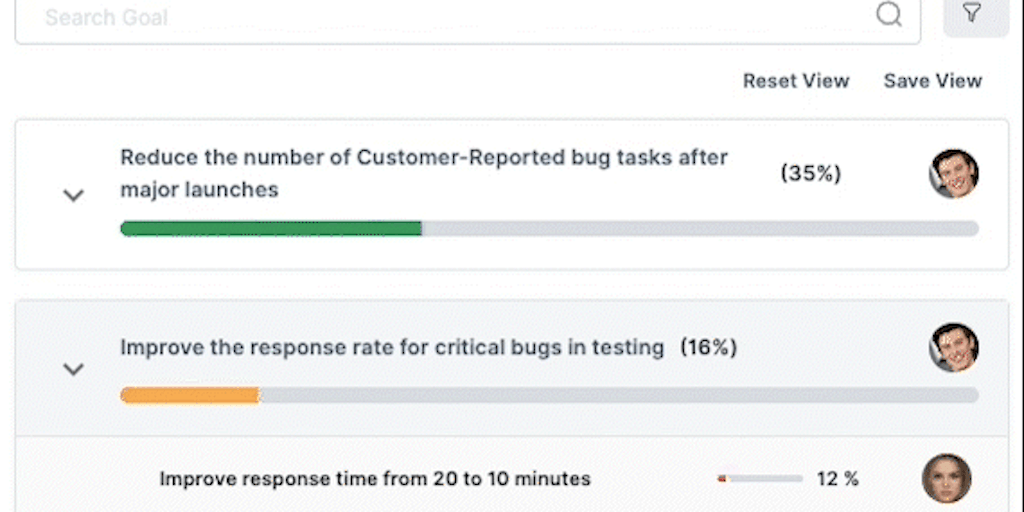Click owner avatar on the critical bugs goal
The height and width of the screenshot is (512, 1024).
tap(953, 348)
